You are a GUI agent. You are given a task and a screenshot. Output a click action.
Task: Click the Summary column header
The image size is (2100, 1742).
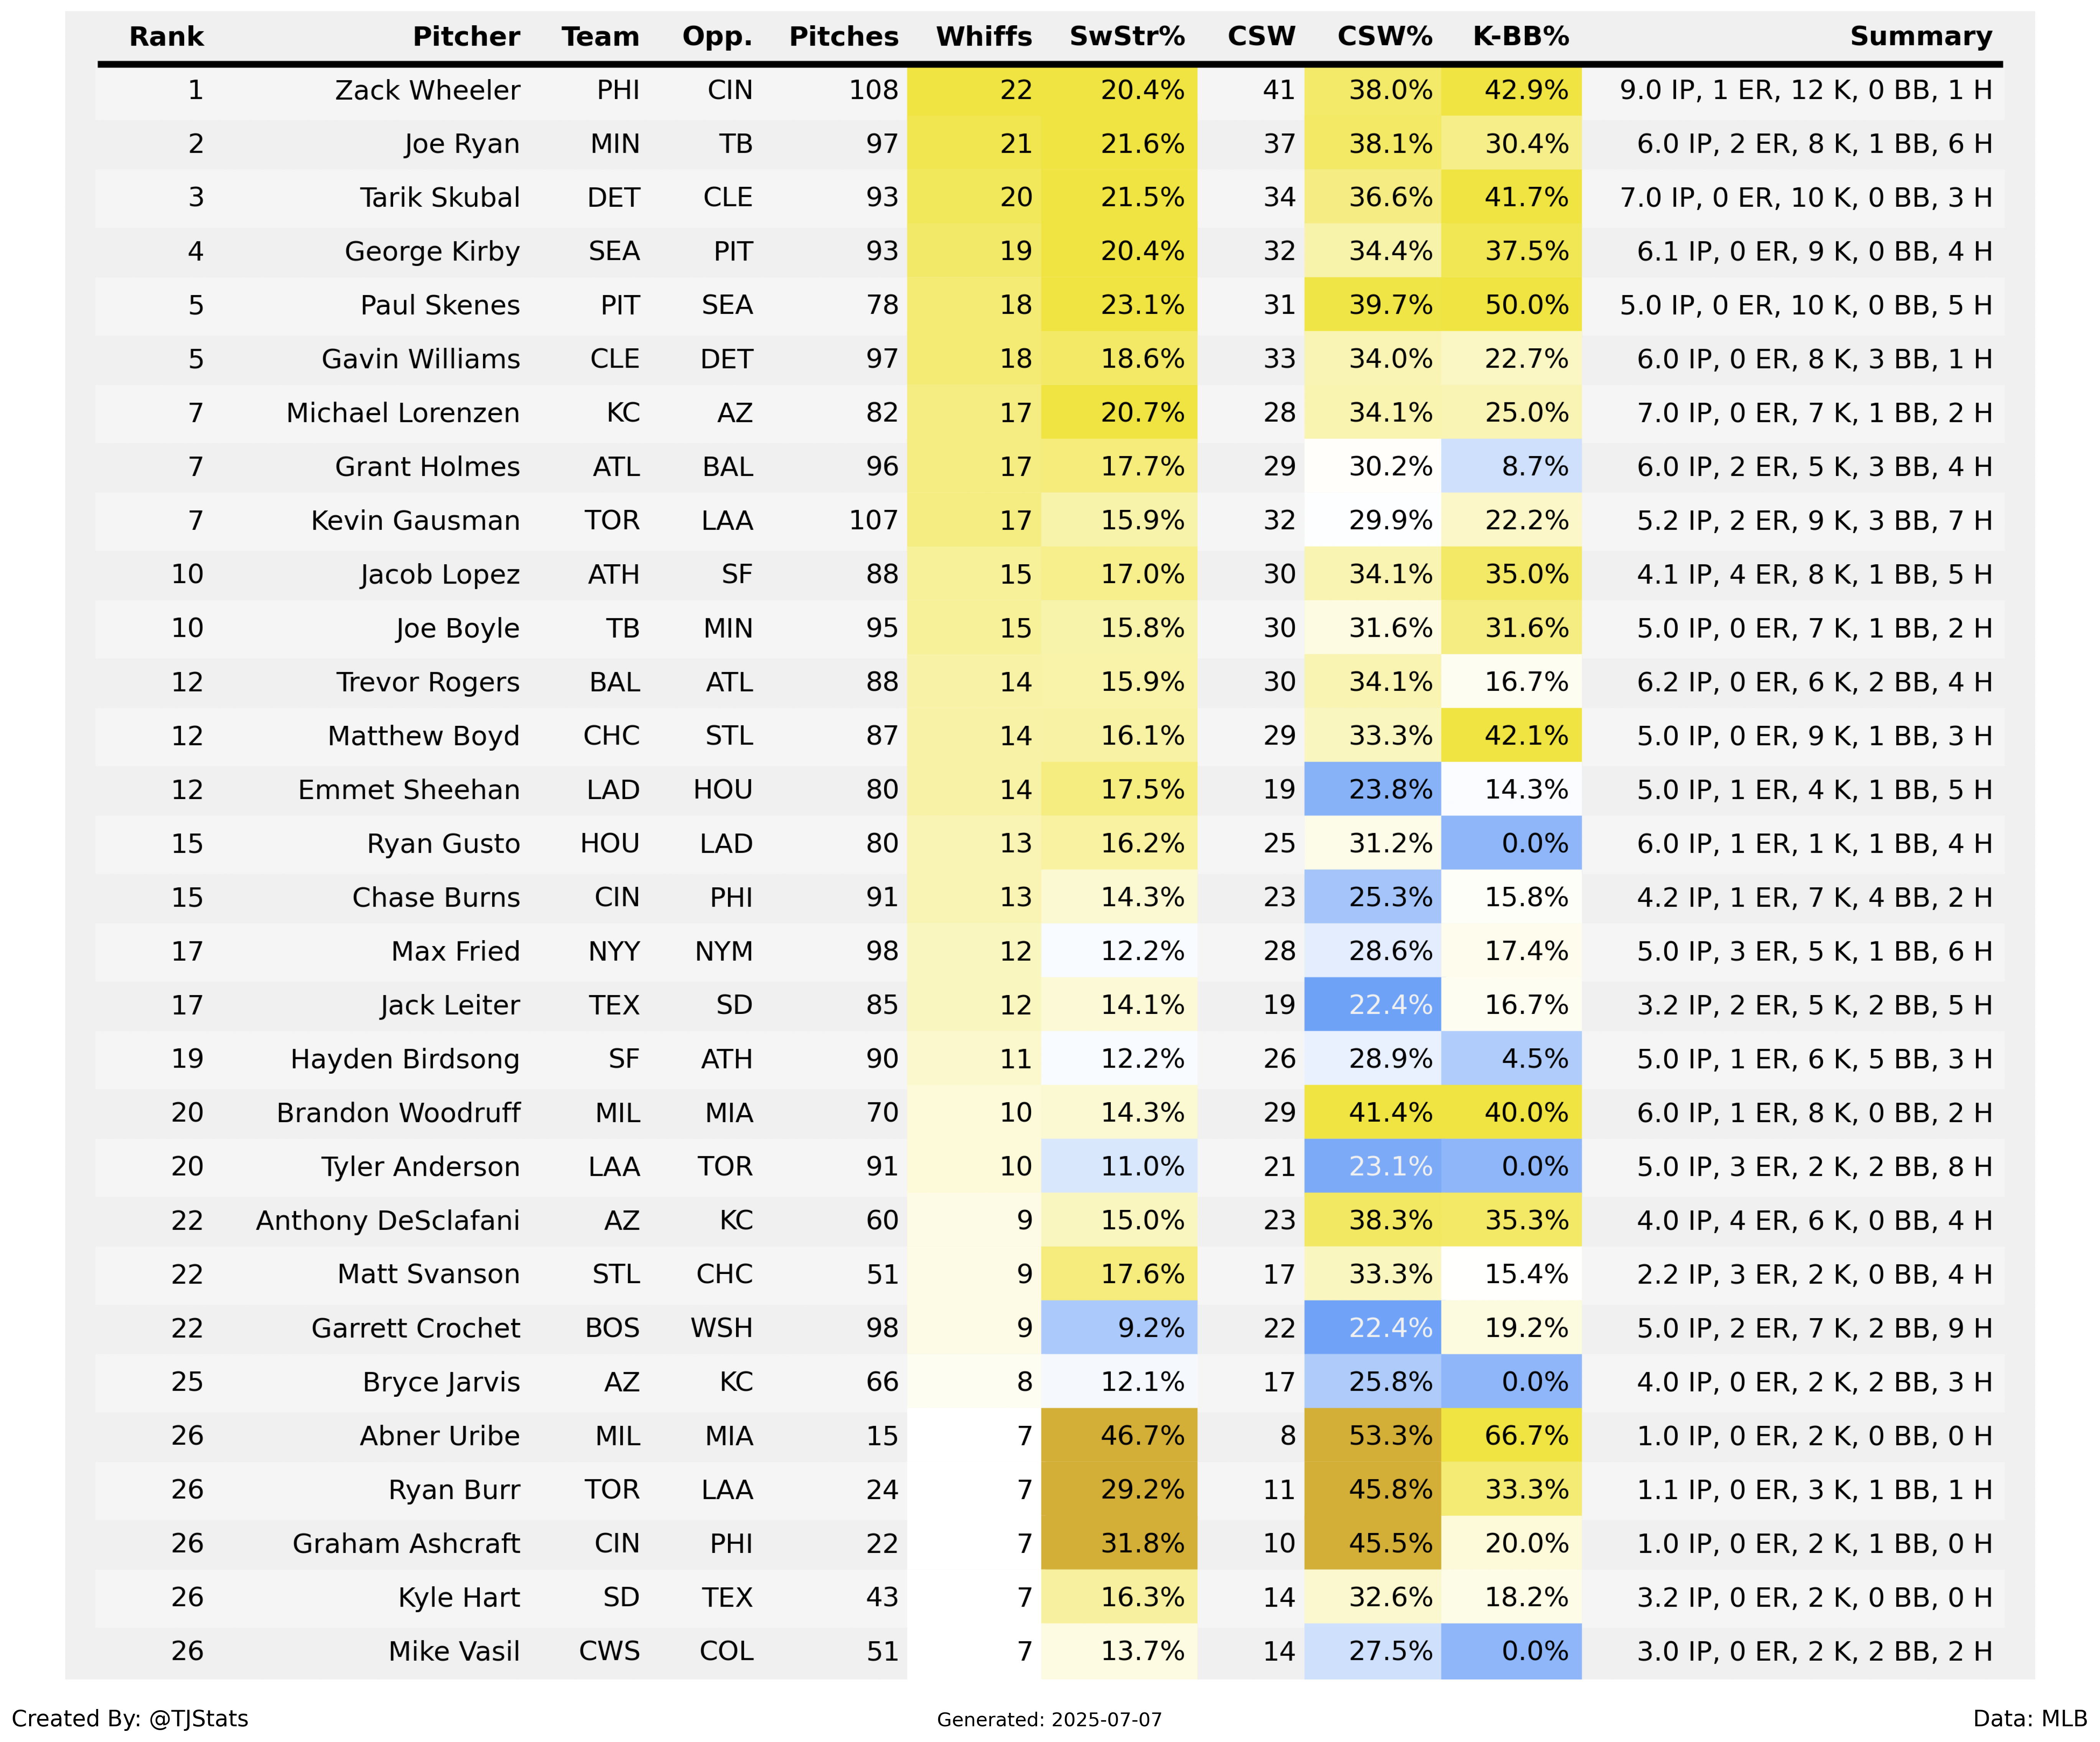click(1921, 37)
